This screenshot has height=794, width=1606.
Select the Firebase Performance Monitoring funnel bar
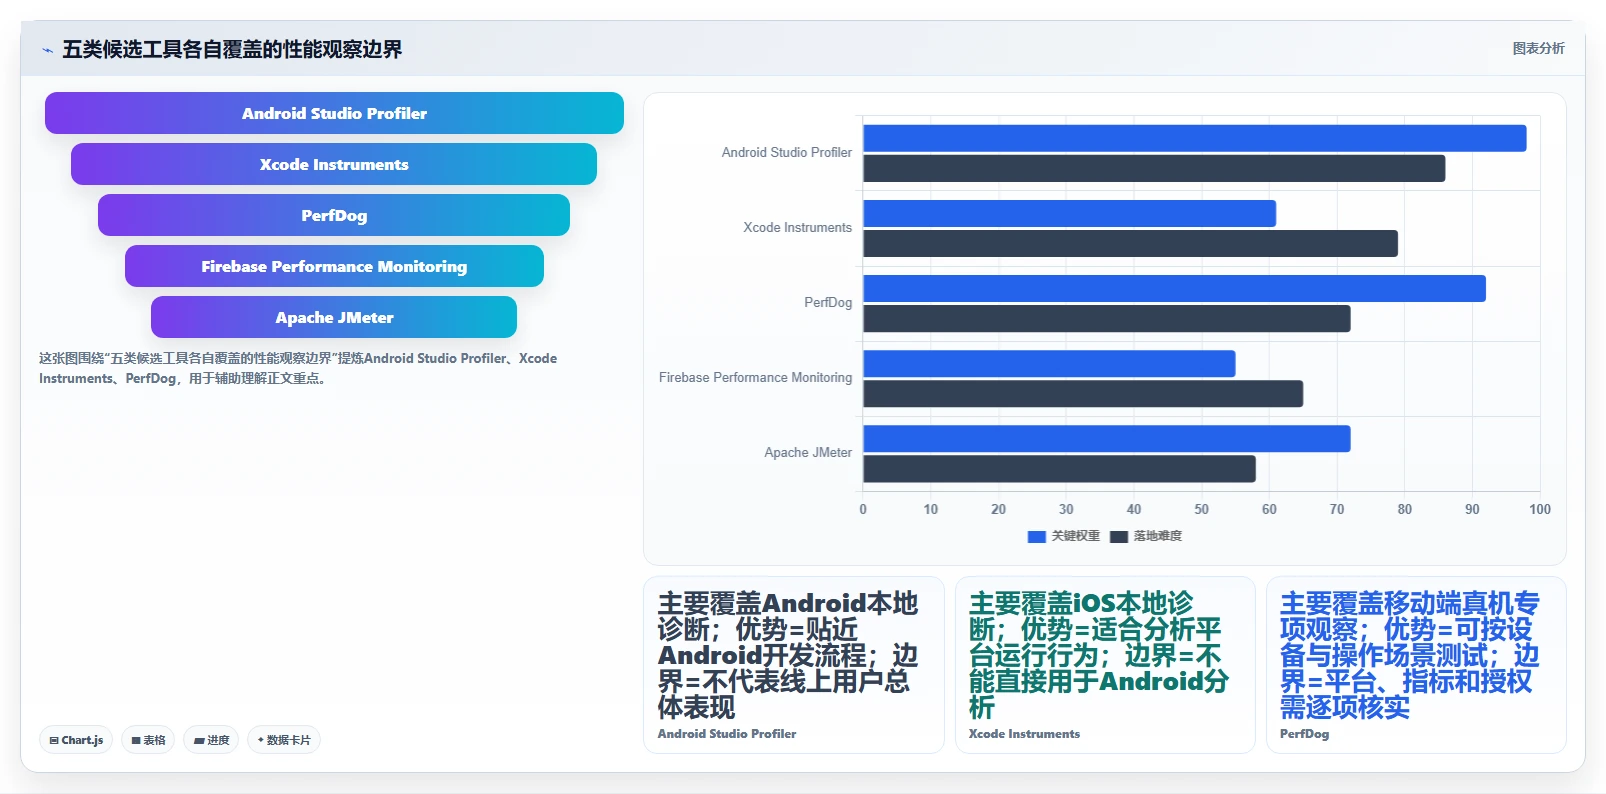point(334,266)
